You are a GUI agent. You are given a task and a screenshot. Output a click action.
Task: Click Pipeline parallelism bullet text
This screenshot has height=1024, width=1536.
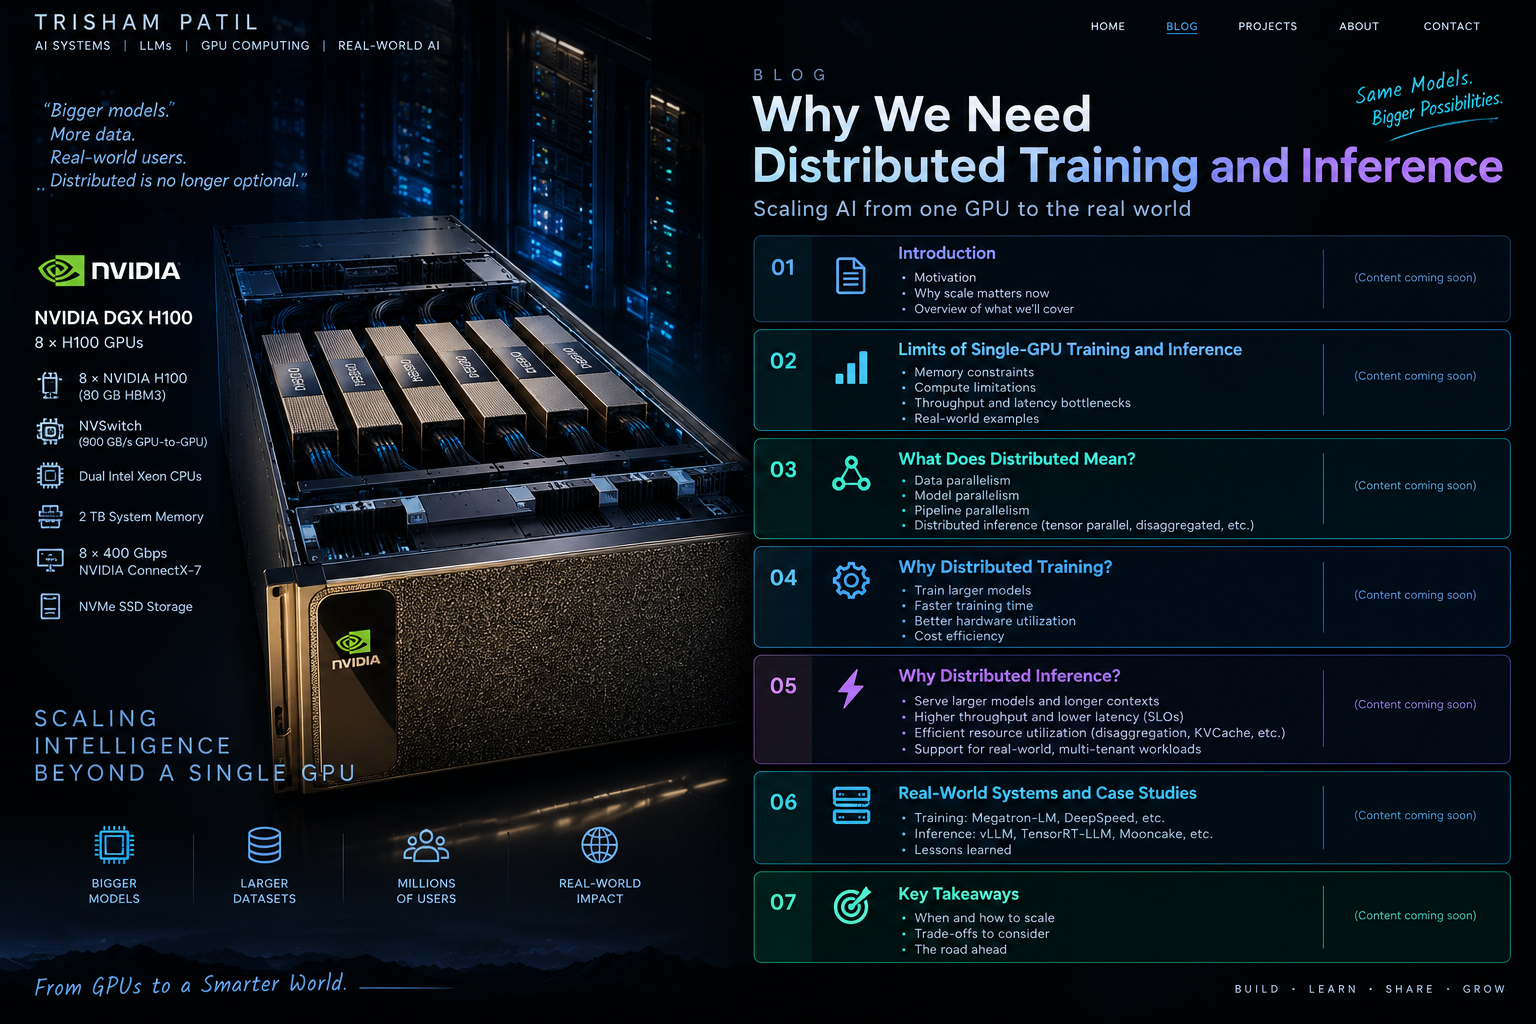click(x=971, y=510)
